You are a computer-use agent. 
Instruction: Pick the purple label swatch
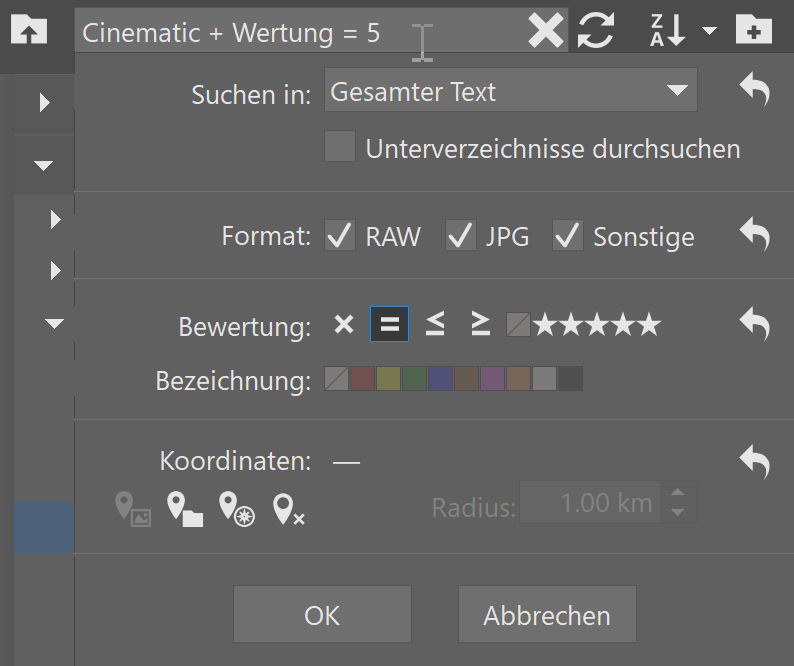492,379
